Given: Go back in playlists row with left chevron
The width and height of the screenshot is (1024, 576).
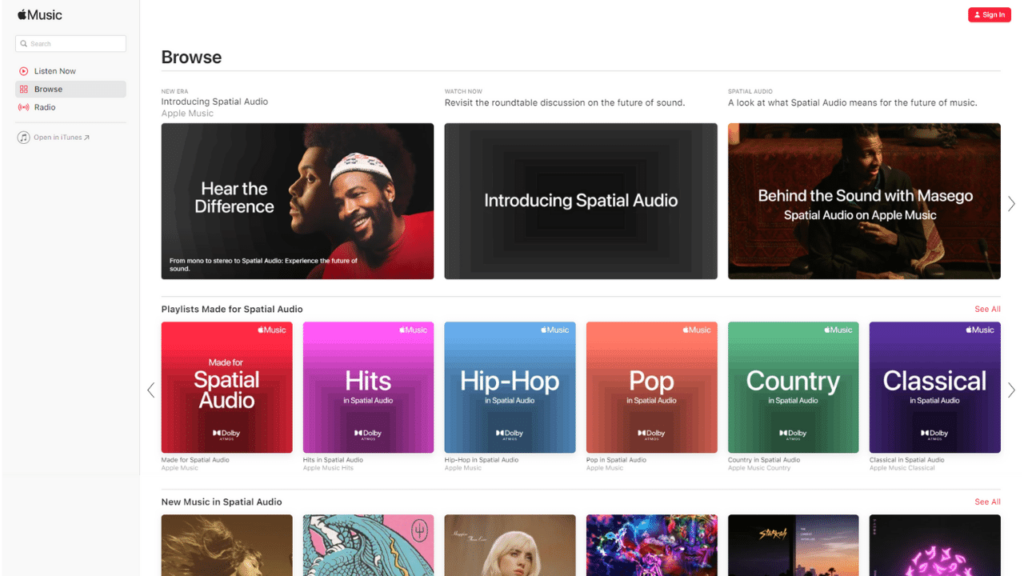Looking at the screenshot, I should point(151,390).
